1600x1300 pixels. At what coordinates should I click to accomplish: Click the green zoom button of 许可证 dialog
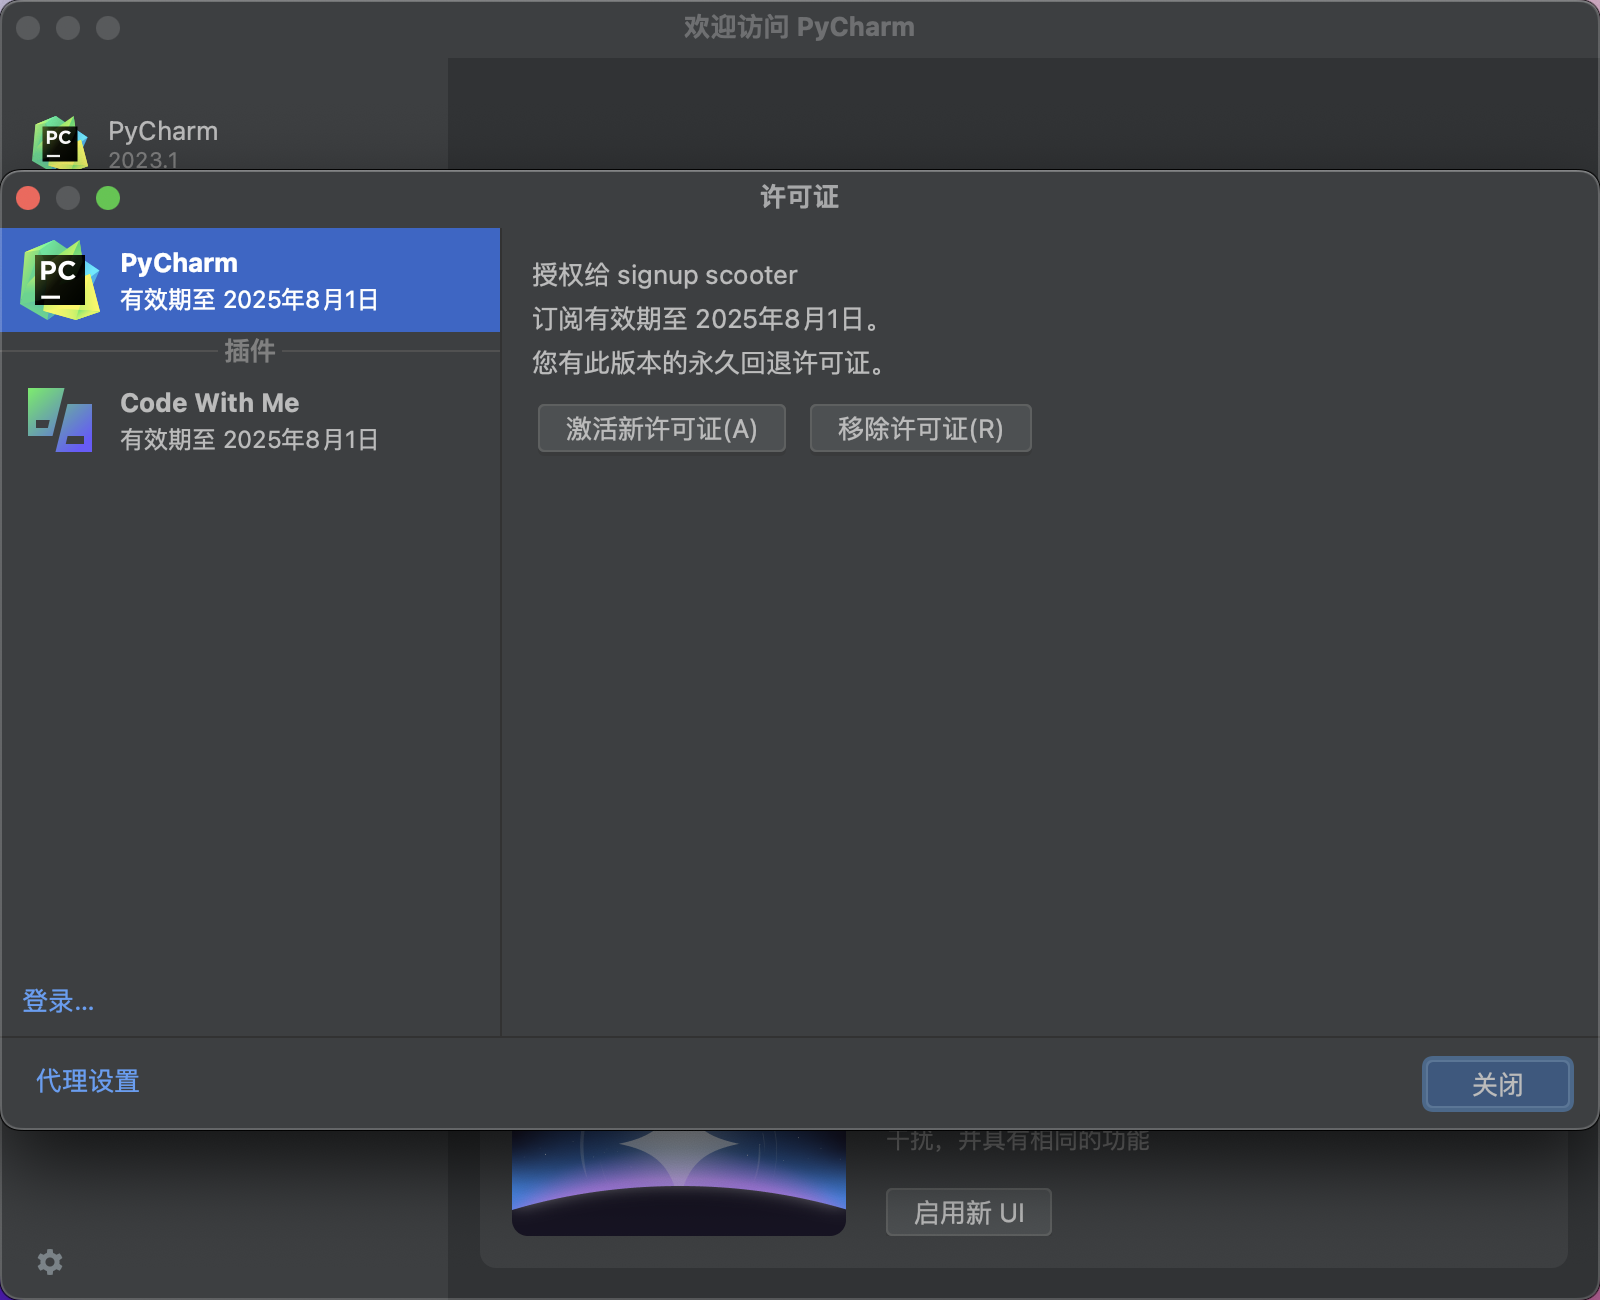pyautogui.click(x=108, y=198)
